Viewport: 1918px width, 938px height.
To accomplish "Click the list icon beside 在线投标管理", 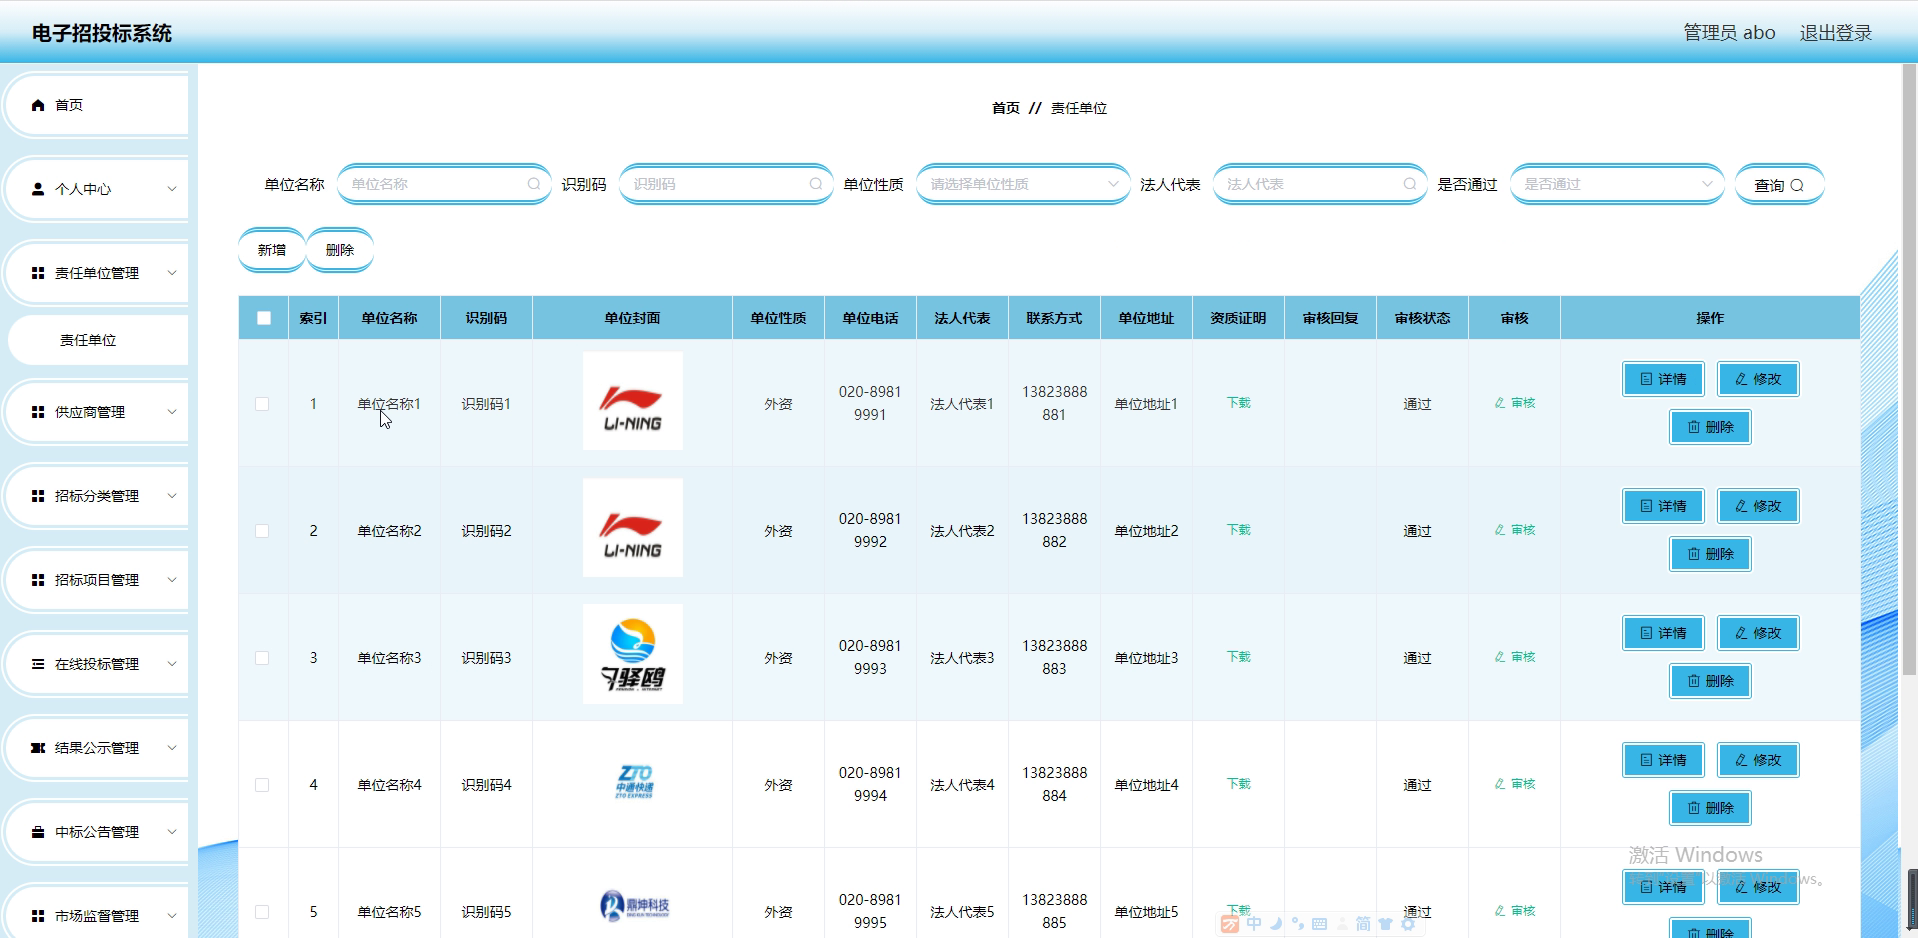I will [38, 664].
